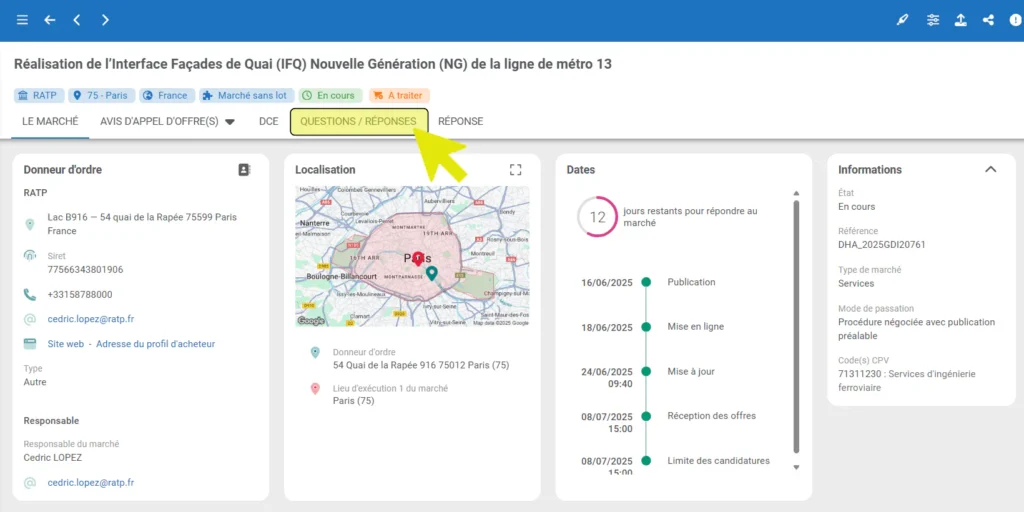1024x512 pixels.
Task: Open the Site web link
Action: (65, 344)
